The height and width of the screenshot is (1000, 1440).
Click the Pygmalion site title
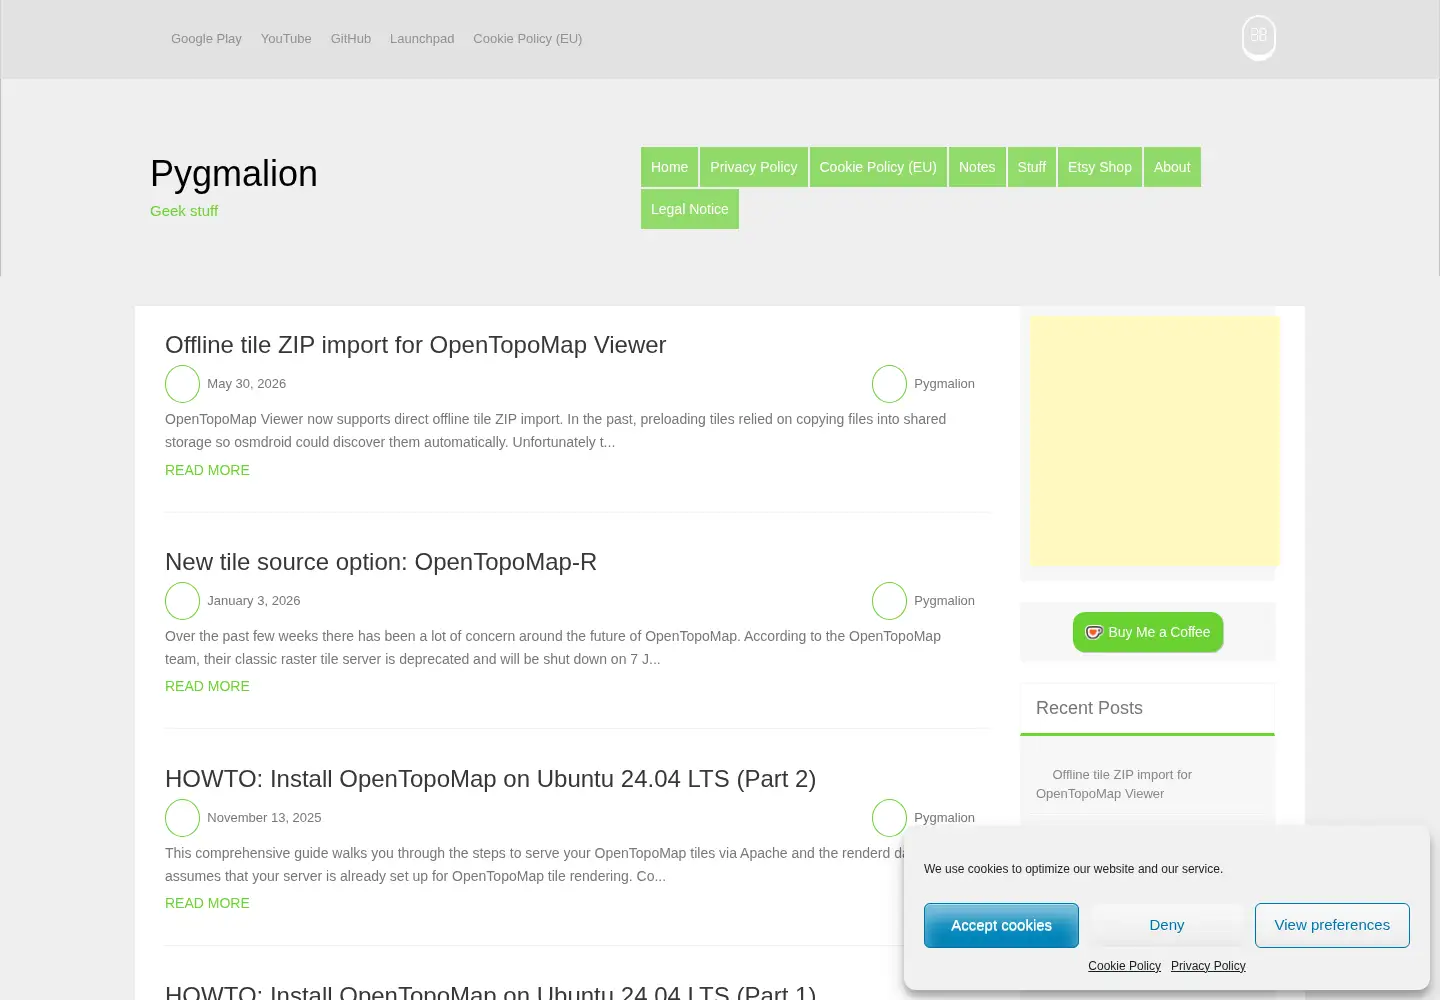point(234,174)
